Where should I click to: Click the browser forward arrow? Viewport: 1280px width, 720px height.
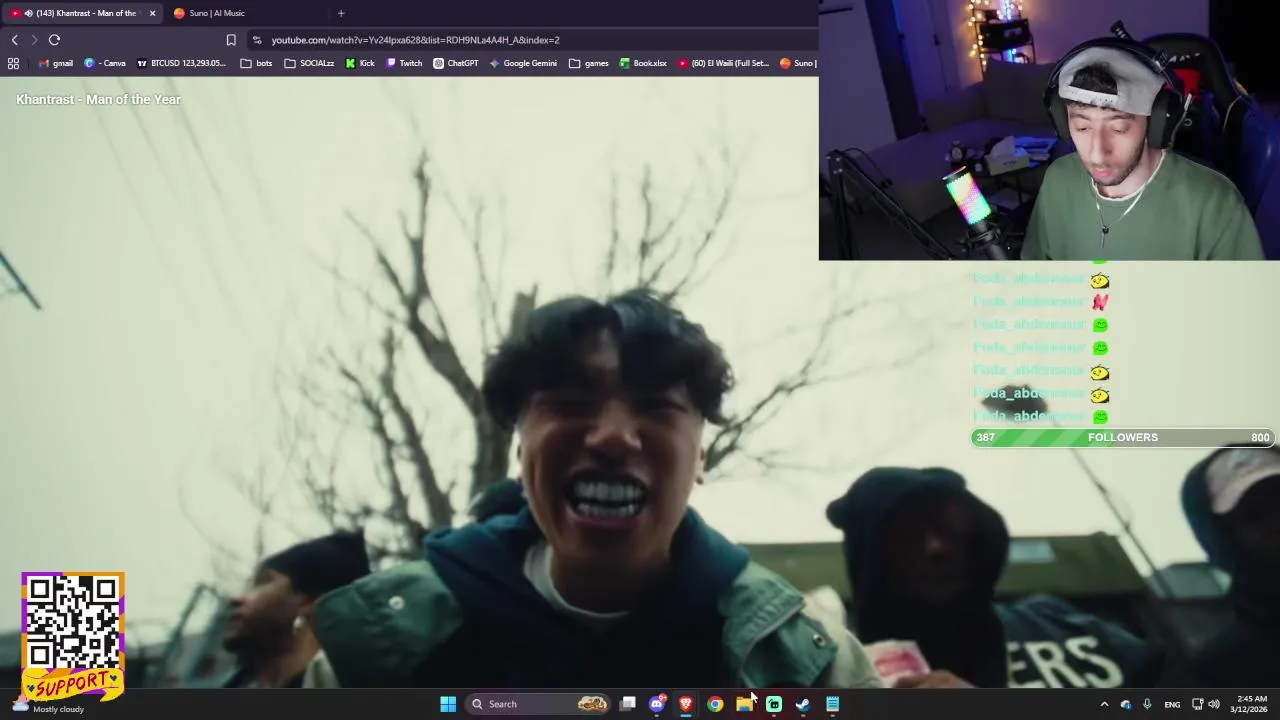point(34,40)
